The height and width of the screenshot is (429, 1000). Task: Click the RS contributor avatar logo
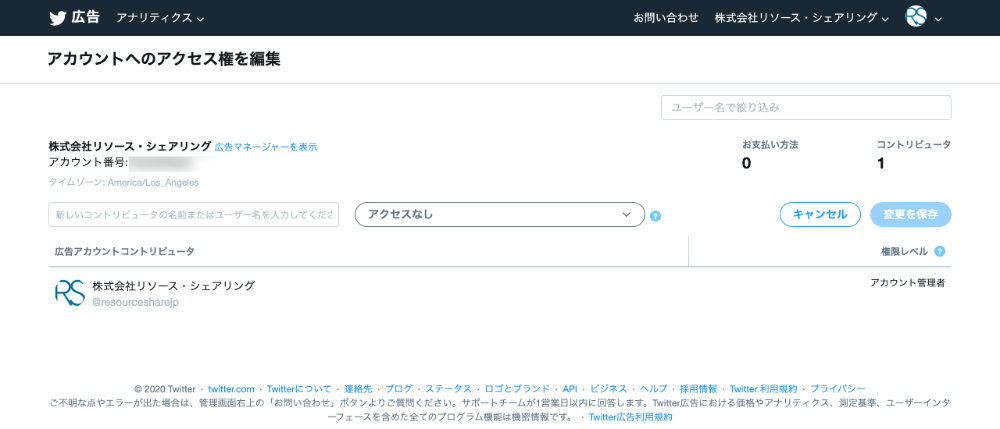(70, 293)
